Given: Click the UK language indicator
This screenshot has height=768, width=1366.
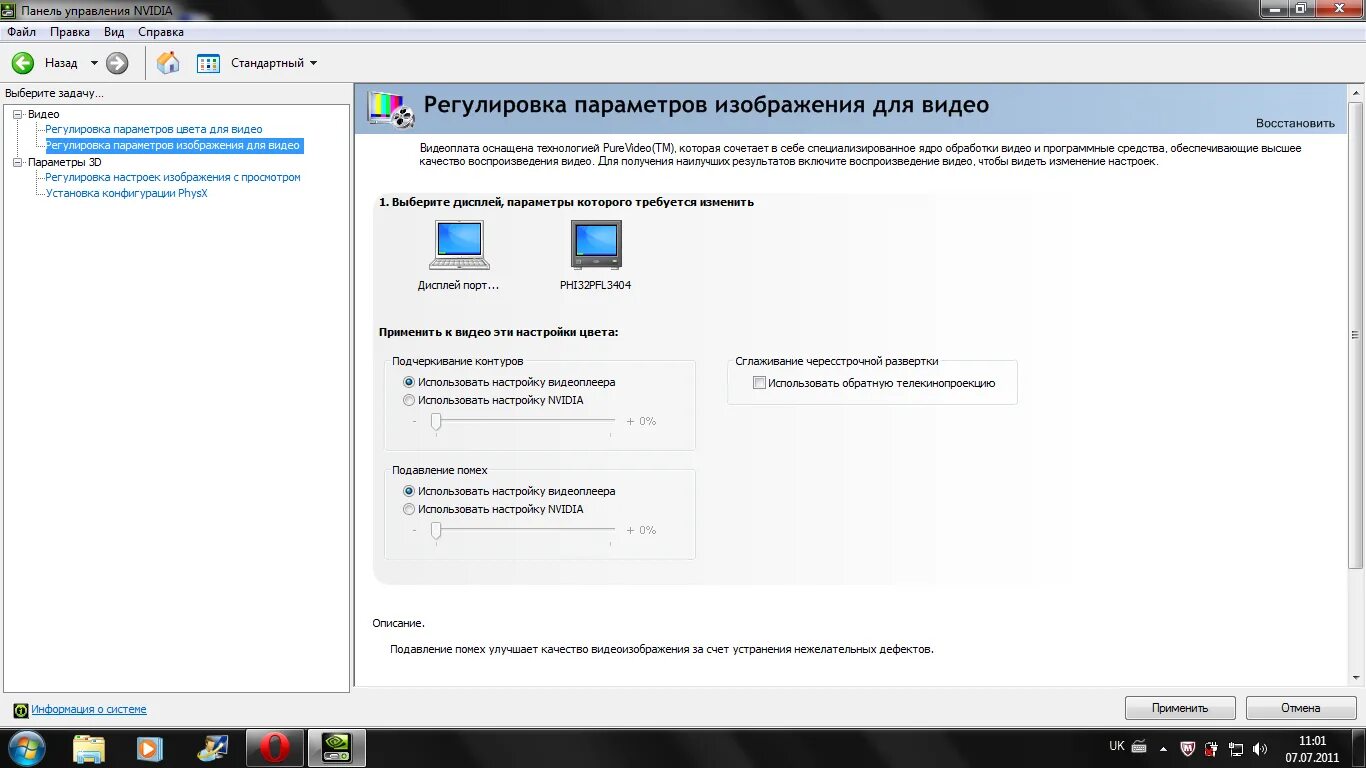Looking at the screenshot, I should (x=1117, y=746).
